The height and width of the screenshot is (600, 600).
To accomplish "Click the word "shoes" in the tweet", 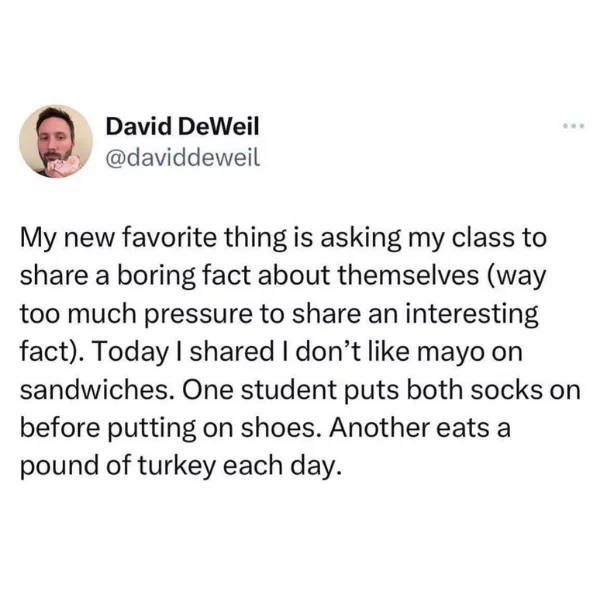I will coord(281,428).
